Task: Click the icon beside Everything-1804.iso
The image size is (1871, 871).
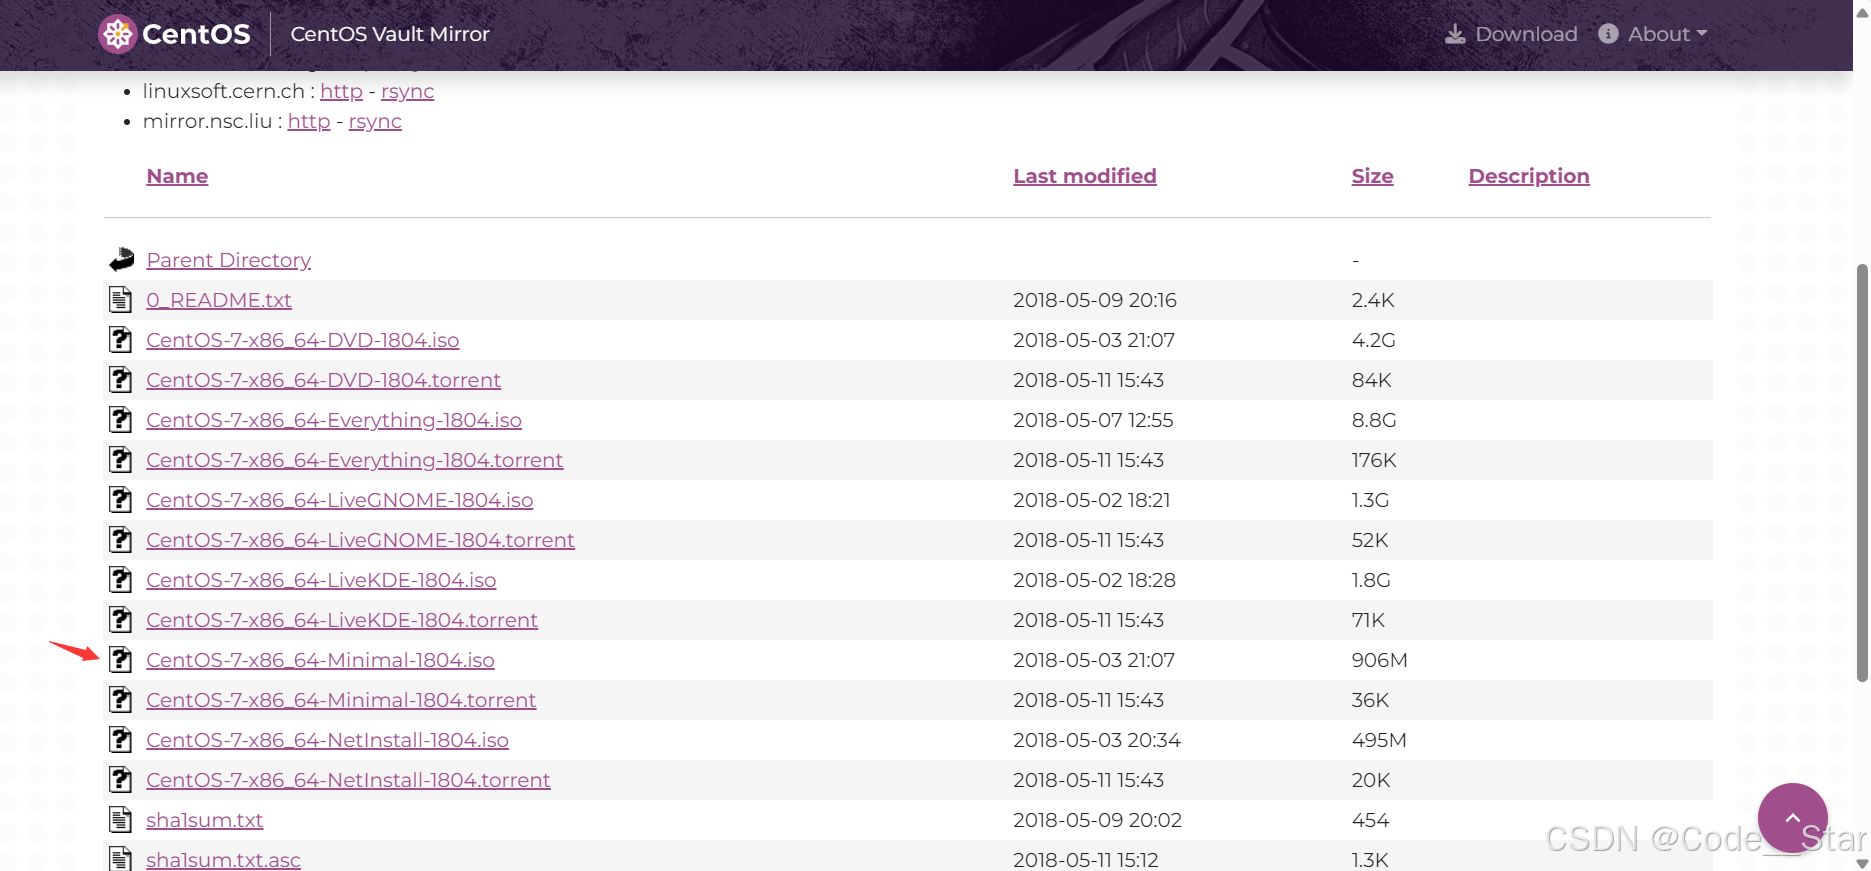Action: [x=121, y=420]
